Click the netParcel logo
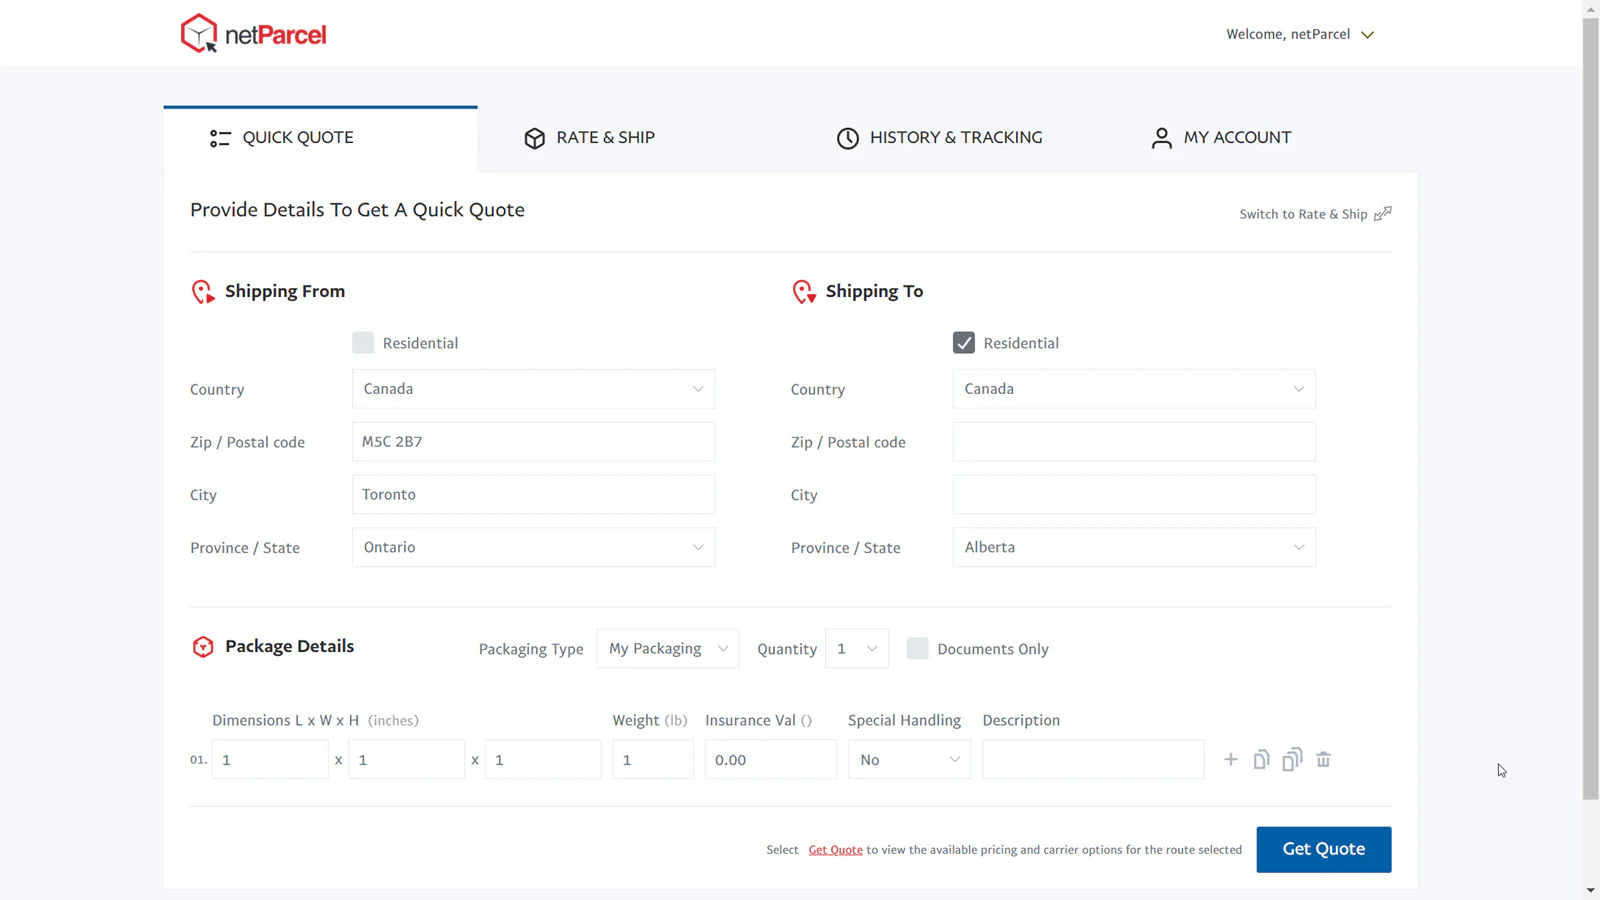The height and width of the screenshot is (900, 1600). point(253,32)
